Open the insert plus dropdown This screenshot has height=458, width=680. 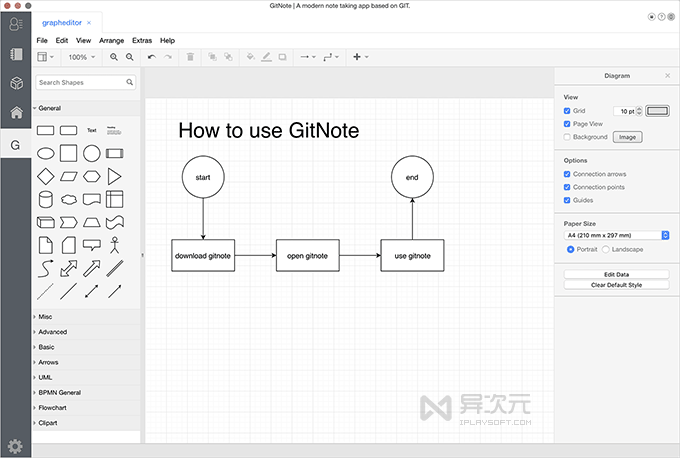[360, 57]
